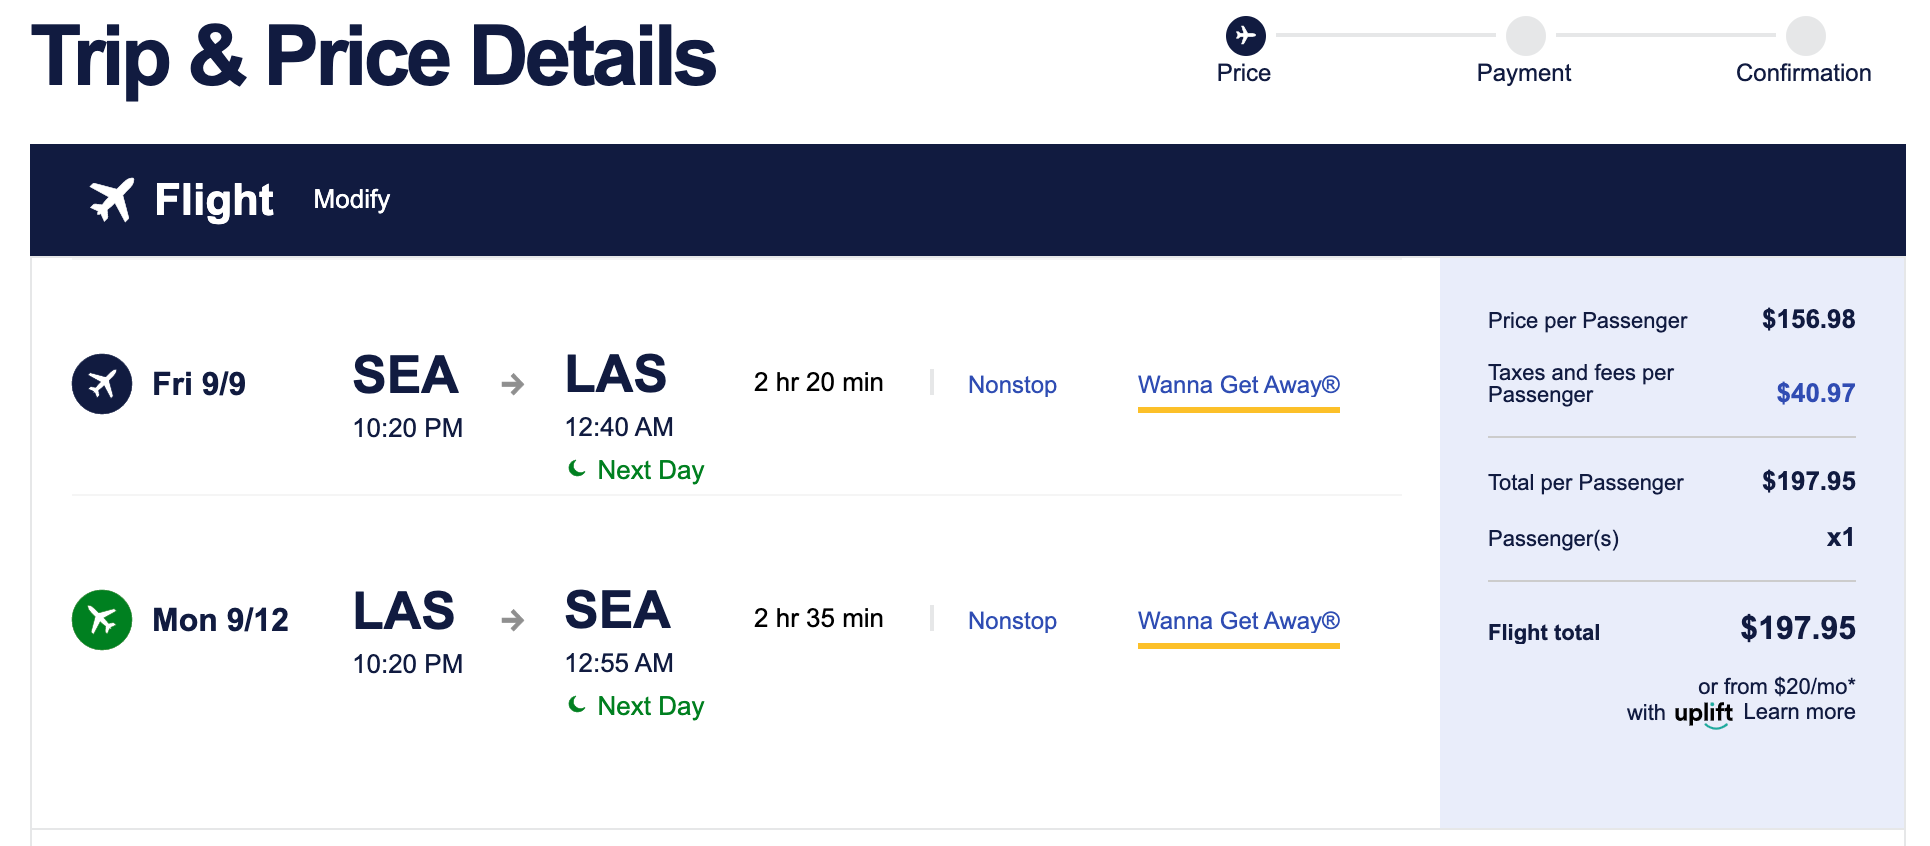Click Modify next to Flight heading
Image resolution: width=1930 pixels, height=846 pixels.
(x=352, y=200)
